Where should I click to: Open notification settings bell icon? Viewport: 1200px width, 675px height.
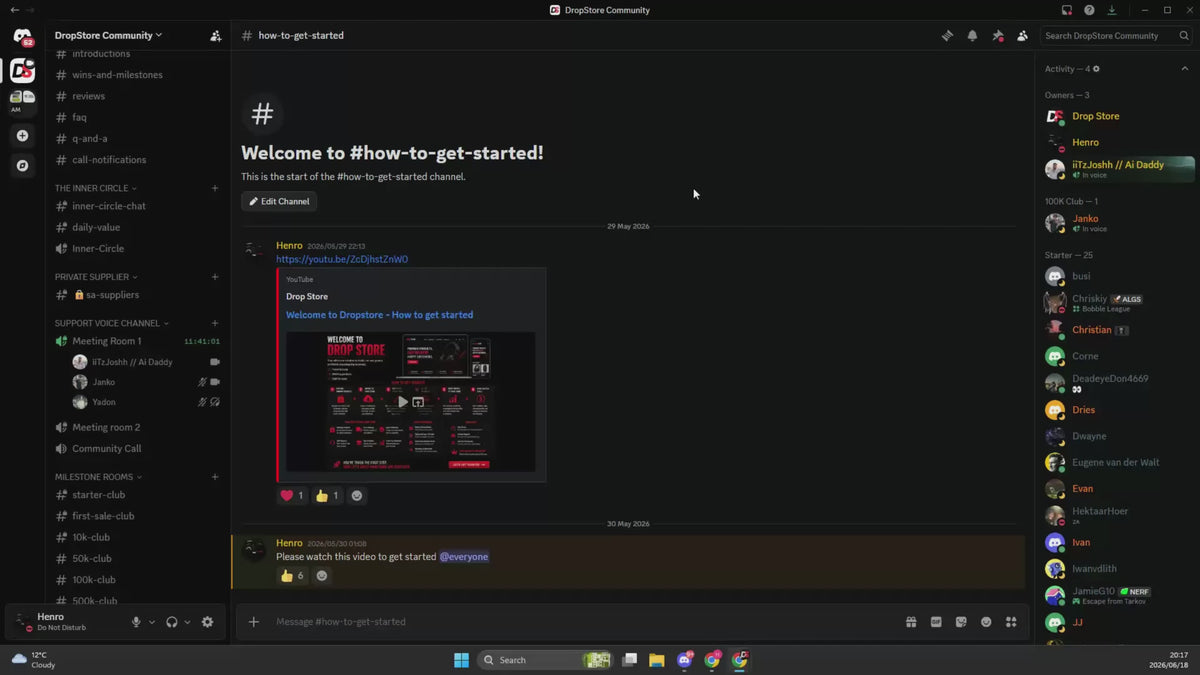click(972, 36)
